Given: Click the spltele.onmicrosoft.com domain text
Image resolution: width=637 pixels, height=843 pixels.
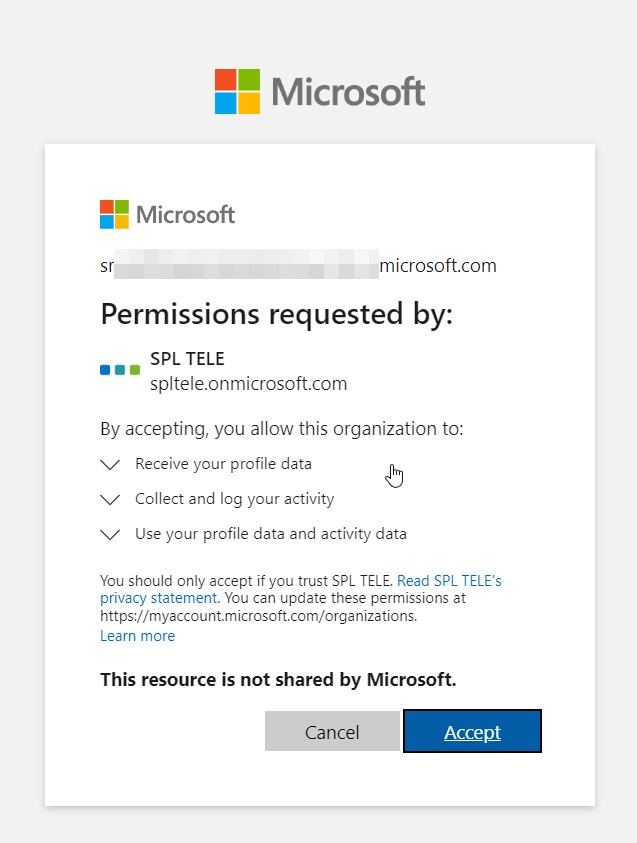Looking at the screenshot, I should [x=248, y=384].
